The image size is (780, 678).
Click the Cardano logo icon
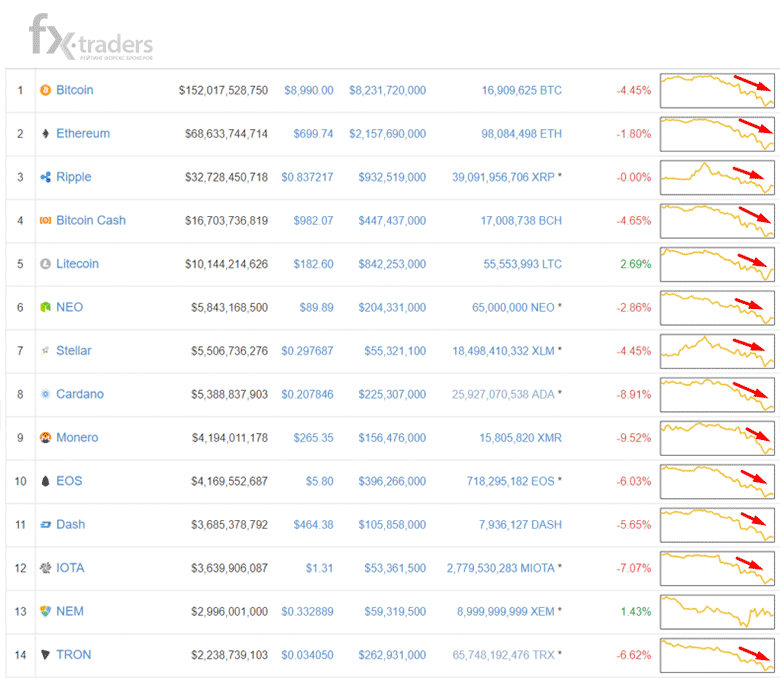click(x=45, y=394)
